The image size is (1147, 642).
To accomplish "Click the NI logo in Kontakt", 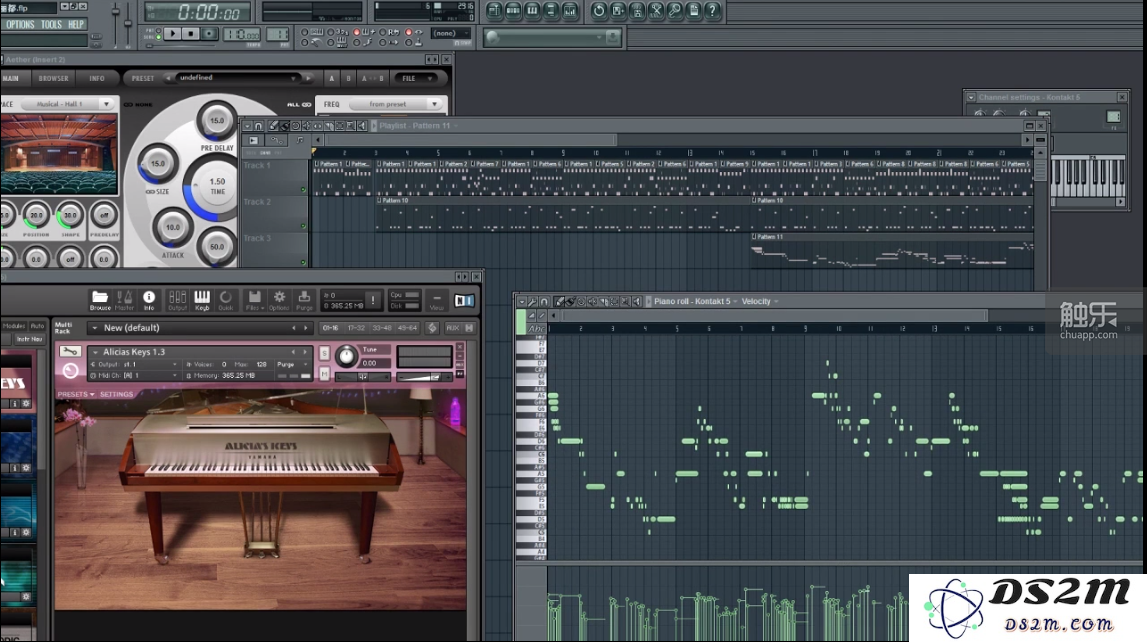I will point(464,301).
